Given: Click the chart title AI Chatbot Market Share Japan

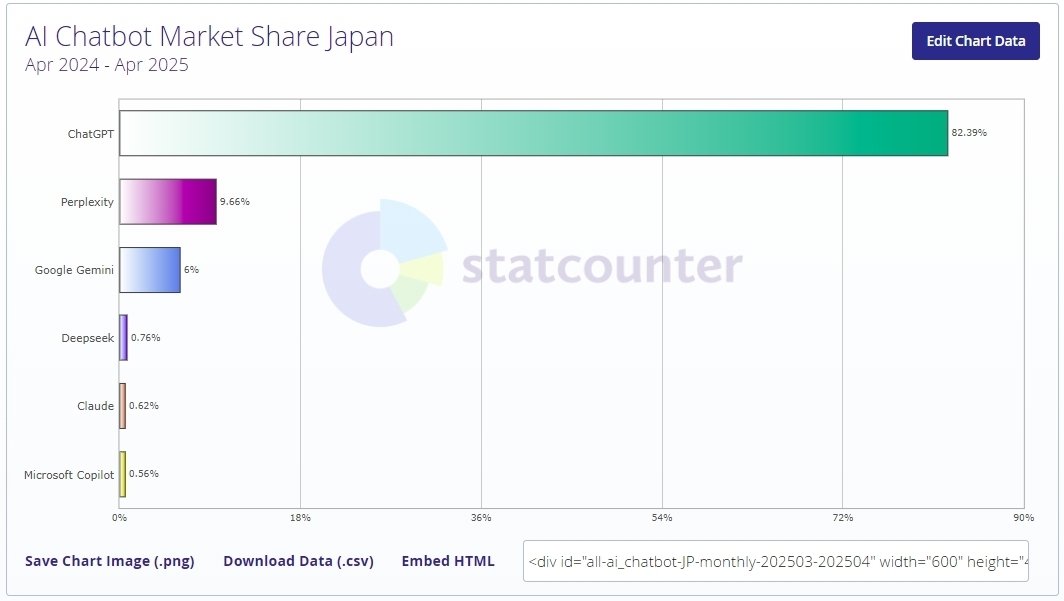Looking at the screenshot, I should (x=209, y=36).
